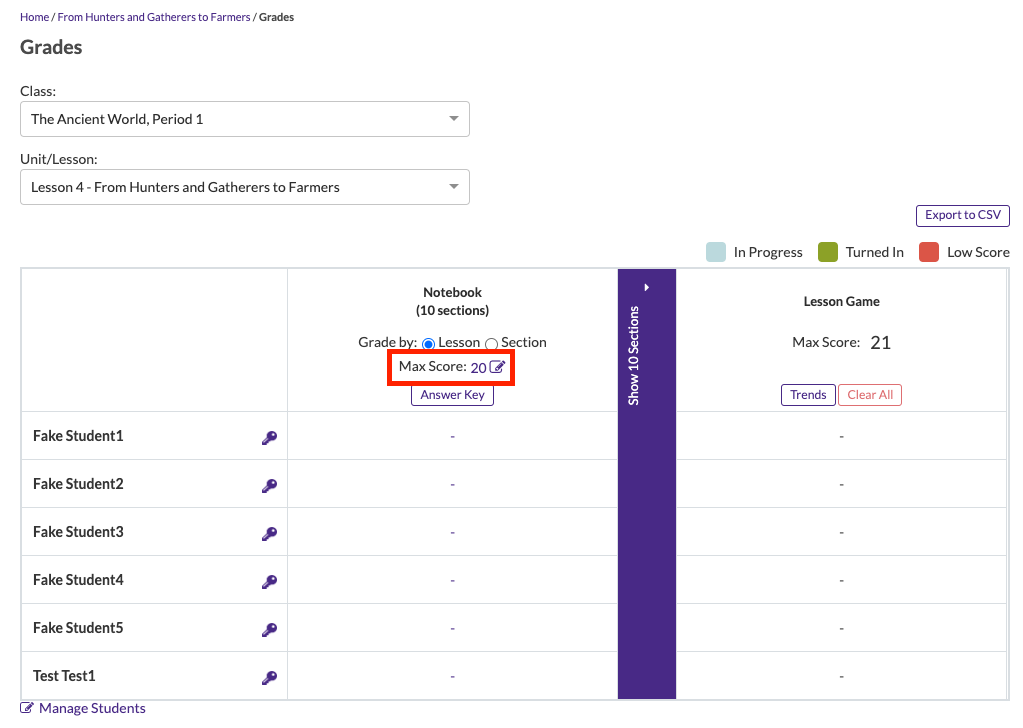Open the Unit/Lesson dropdown for Lesson 4
This screenshot has width=1023, height=728.
coord(244,186)
